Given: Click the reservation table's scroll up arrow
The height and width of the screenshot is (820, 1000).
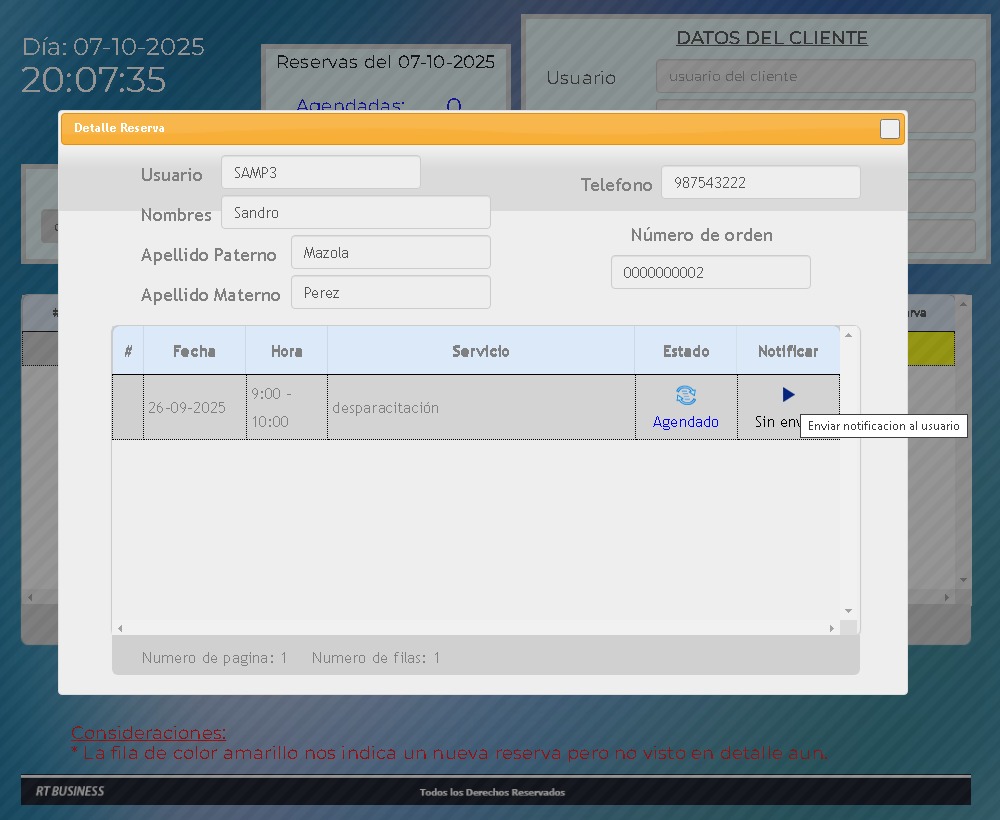Looking at the screenshot, I should (848, 336).
